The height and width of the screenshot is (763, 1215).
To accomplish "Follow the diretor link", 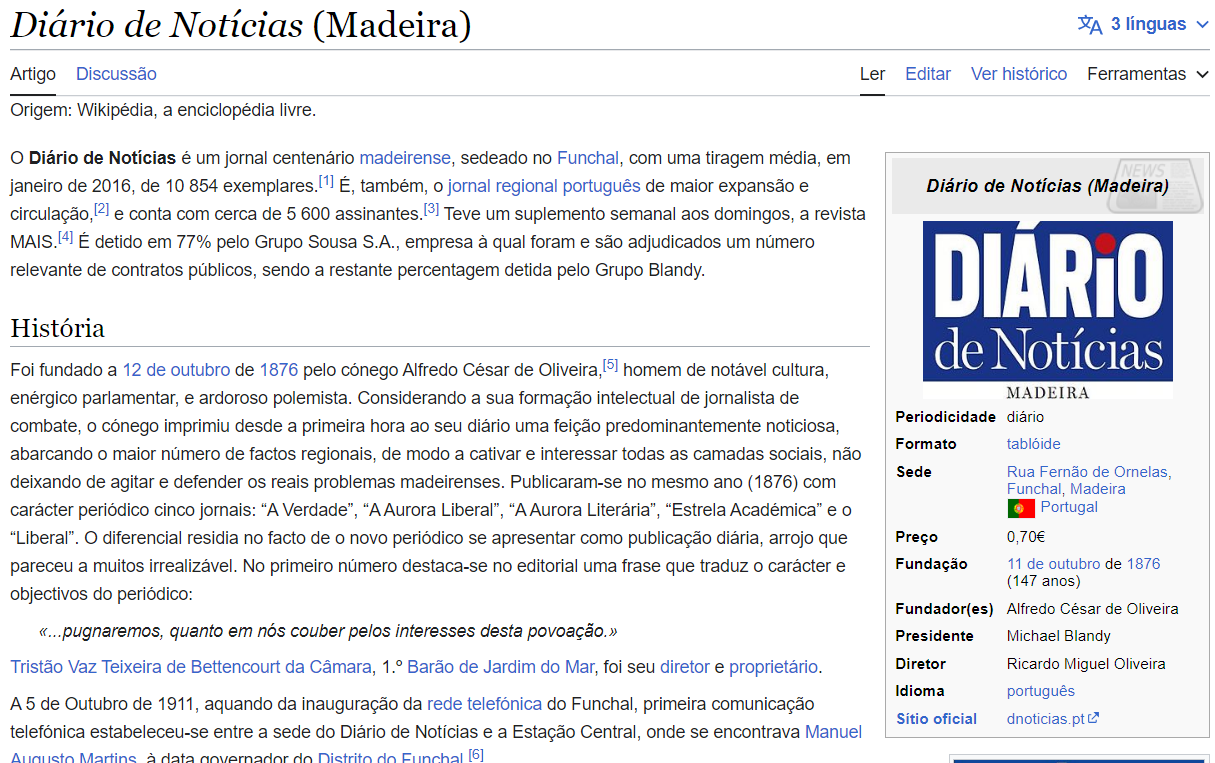I will pos(685,667).
